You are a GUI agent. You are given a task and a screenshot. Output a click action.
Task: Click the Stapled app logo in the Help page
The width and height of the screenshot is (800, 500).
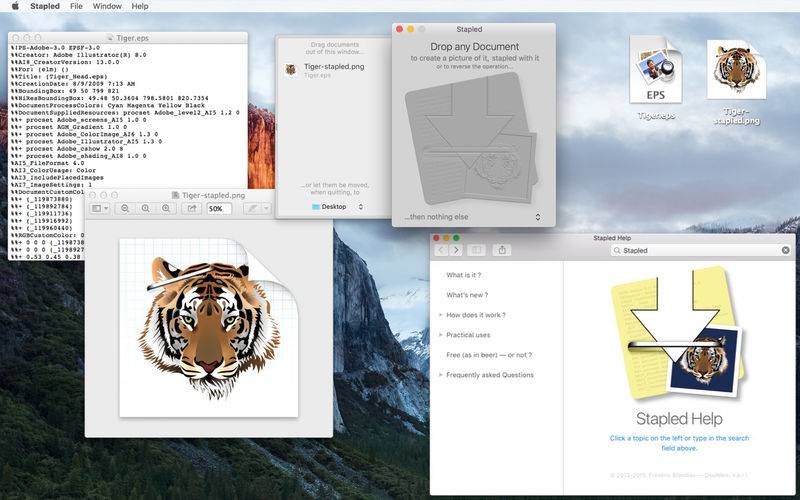tap(679, 334)
